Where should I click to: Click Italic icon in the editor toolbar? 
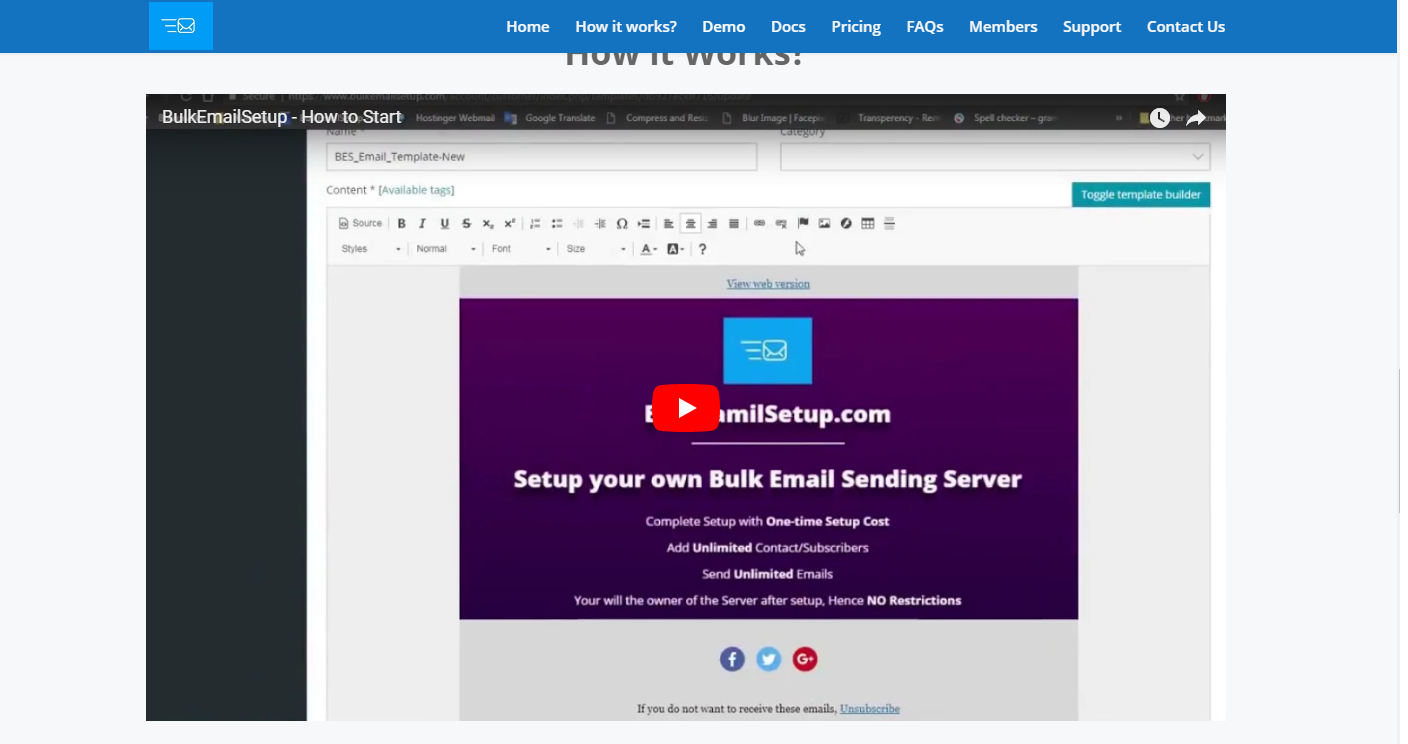(422, 224)
